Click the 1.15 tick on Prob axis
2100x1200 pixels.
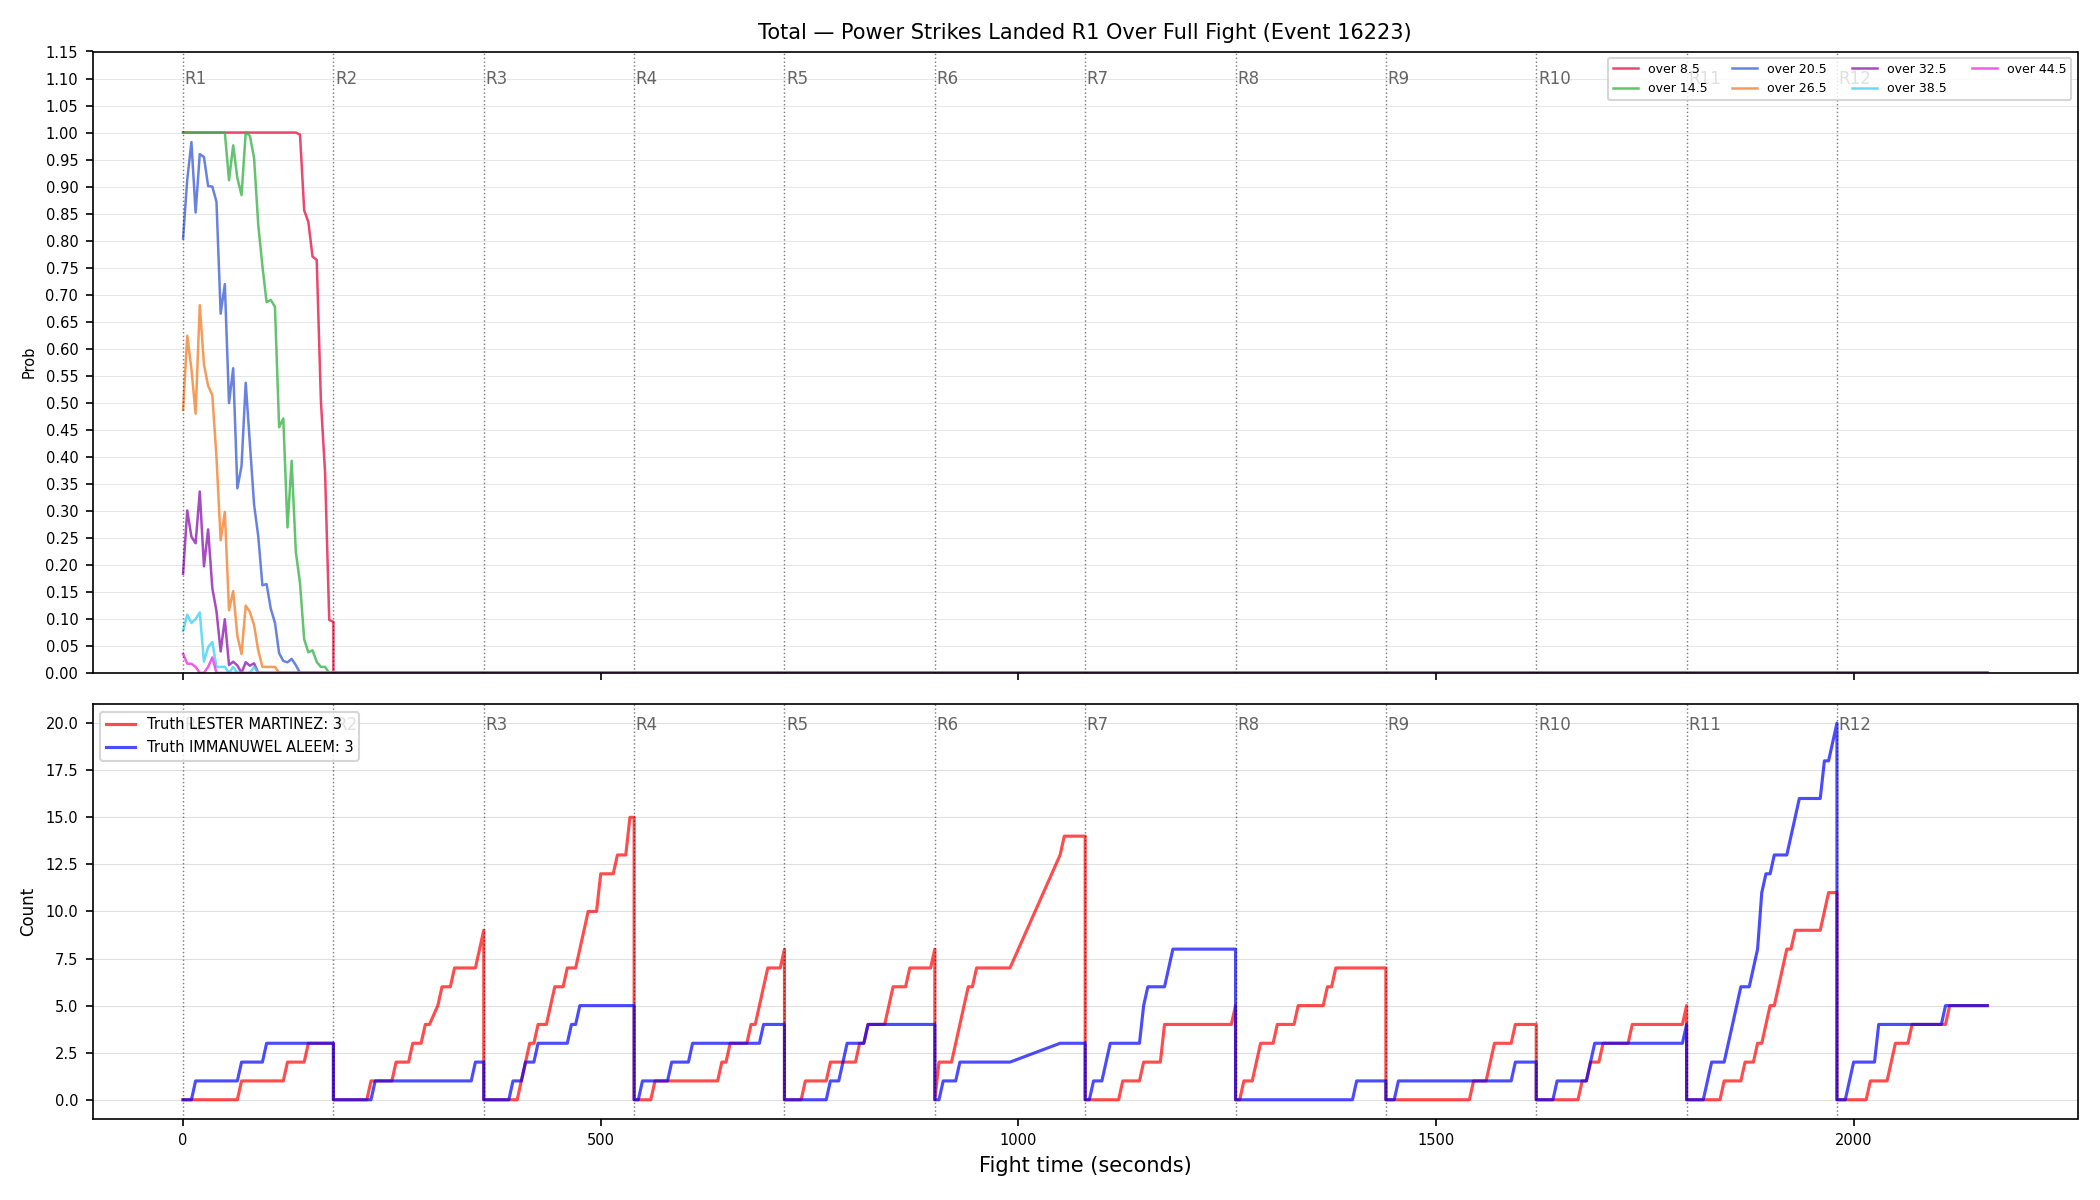[62, 52]
